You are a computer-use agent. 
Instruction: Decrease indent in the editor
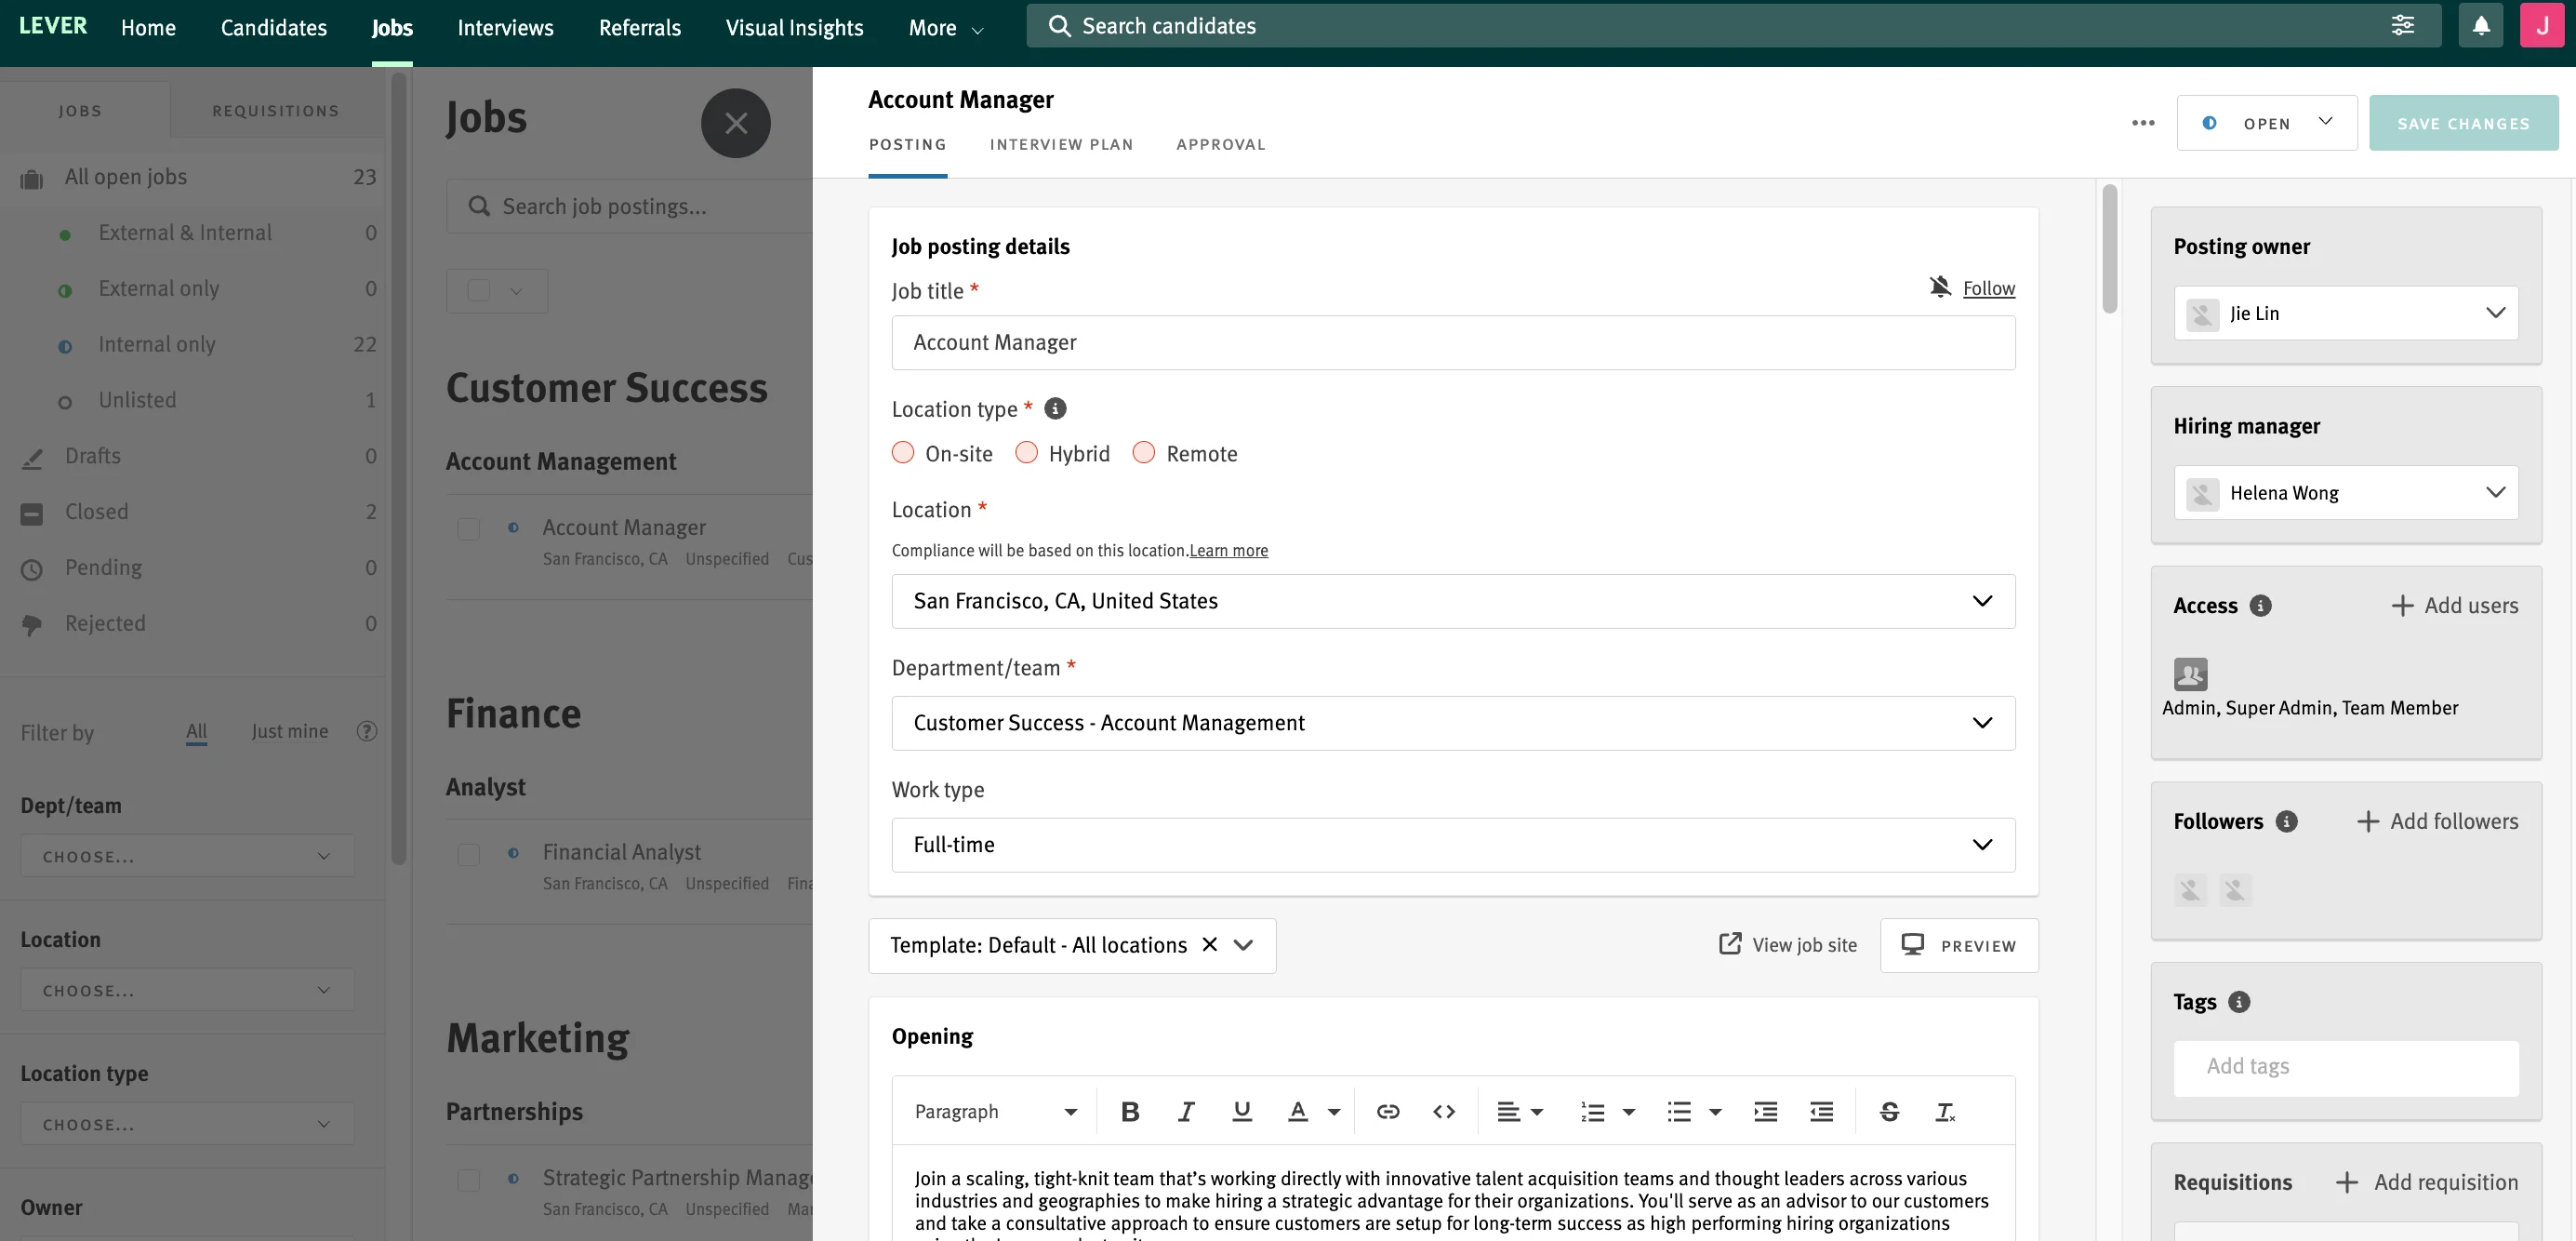(1822, 1112)
